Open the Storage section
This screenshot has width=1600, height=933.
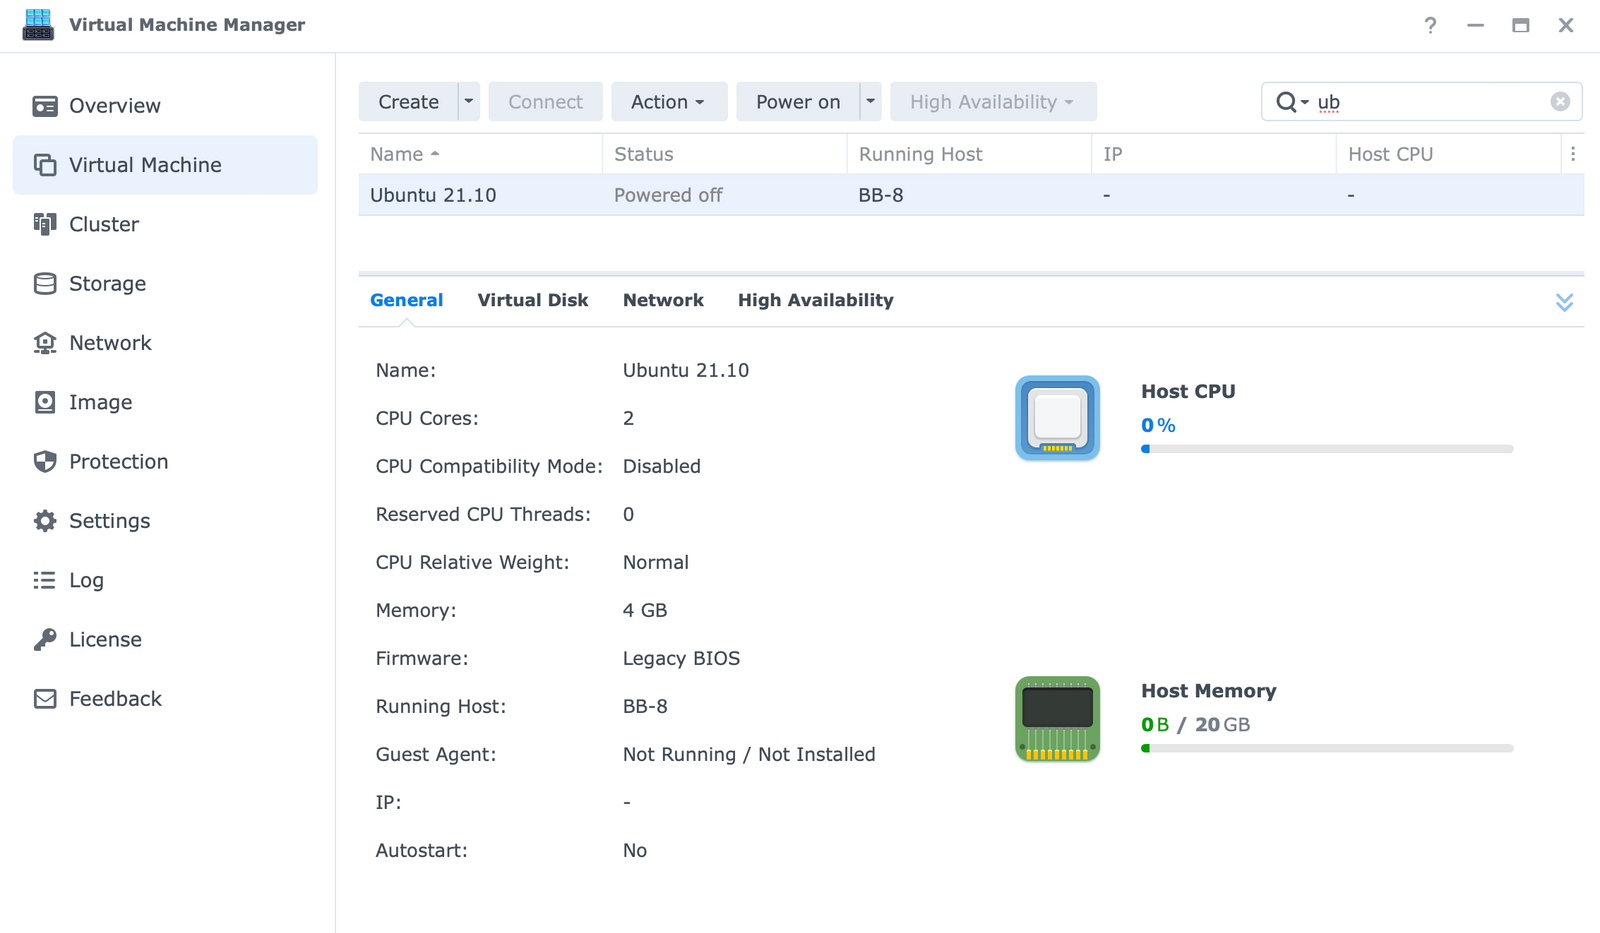tap(106, 283)
